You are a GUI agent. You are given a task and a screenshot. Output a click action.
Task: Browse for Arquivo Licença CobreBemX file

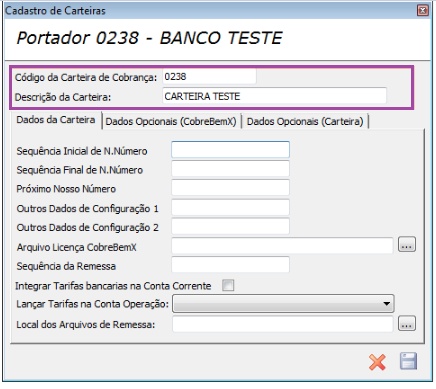click(x=407, y=245)
